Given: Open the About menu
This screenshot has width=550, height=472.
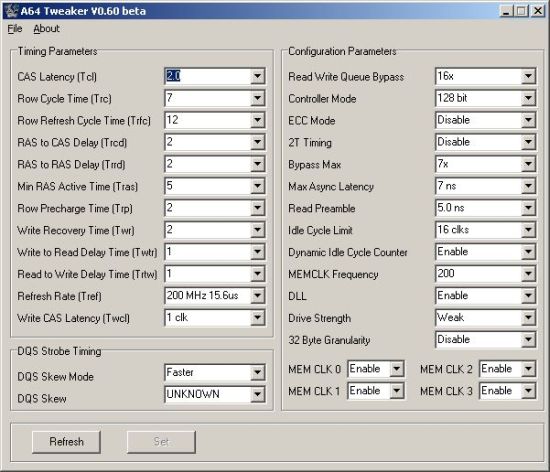Looking at the screenshot, I should (46, 29).
